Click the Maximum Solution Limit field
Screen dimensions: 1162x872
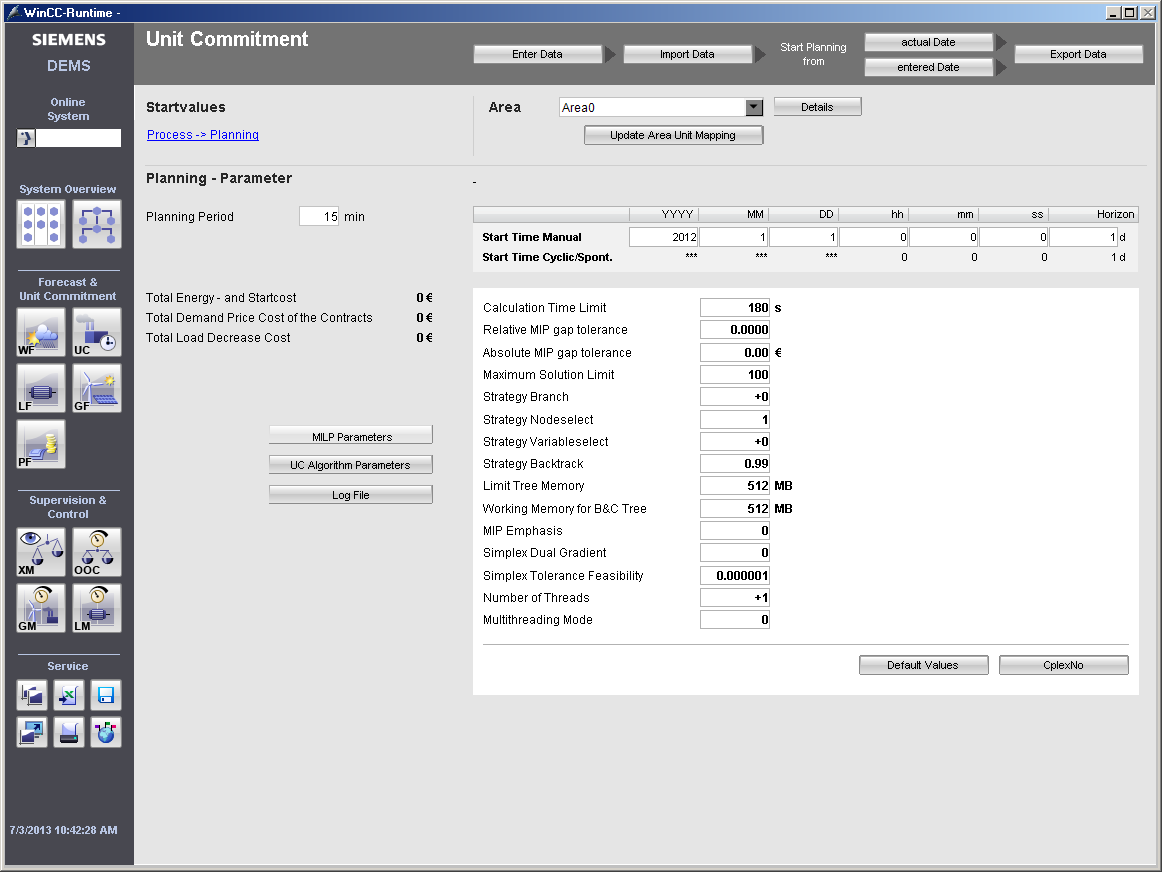click(x=735, y=375)
